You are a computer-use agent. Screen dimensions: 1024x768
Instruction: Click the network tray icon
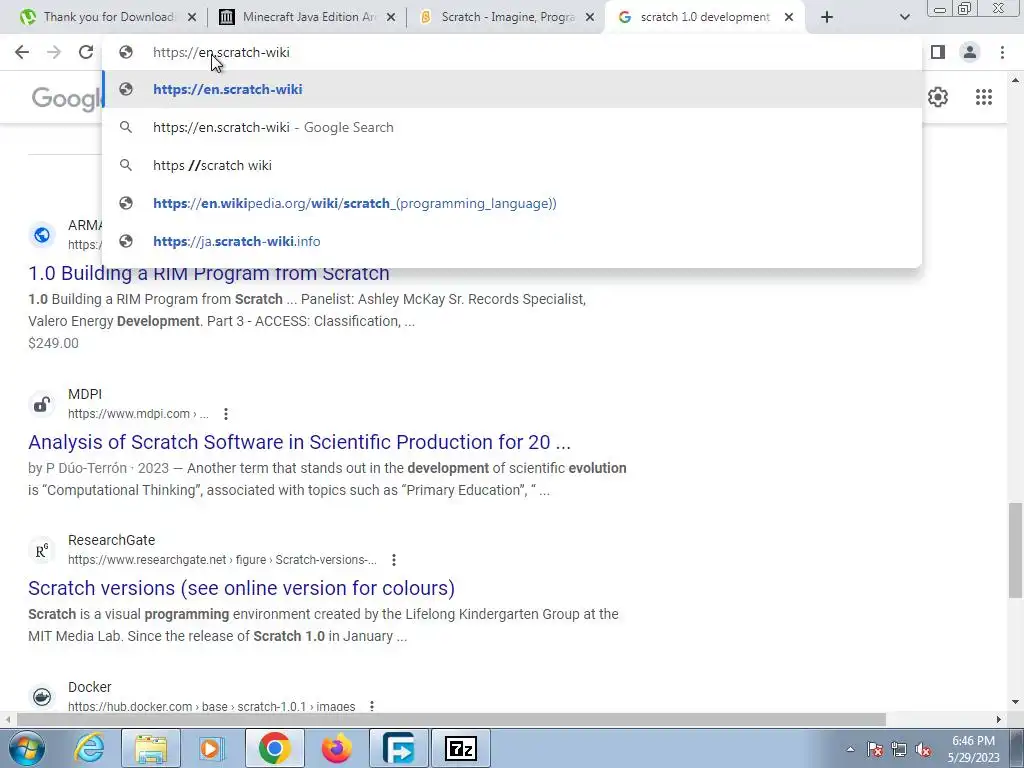[x=899, y=750]
